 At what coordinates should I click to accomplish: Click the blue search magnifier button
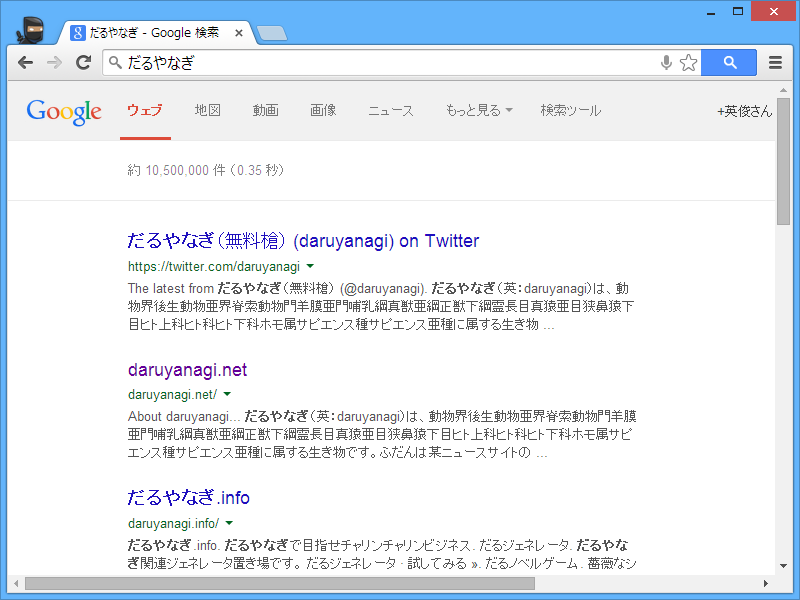pos(729,63)
